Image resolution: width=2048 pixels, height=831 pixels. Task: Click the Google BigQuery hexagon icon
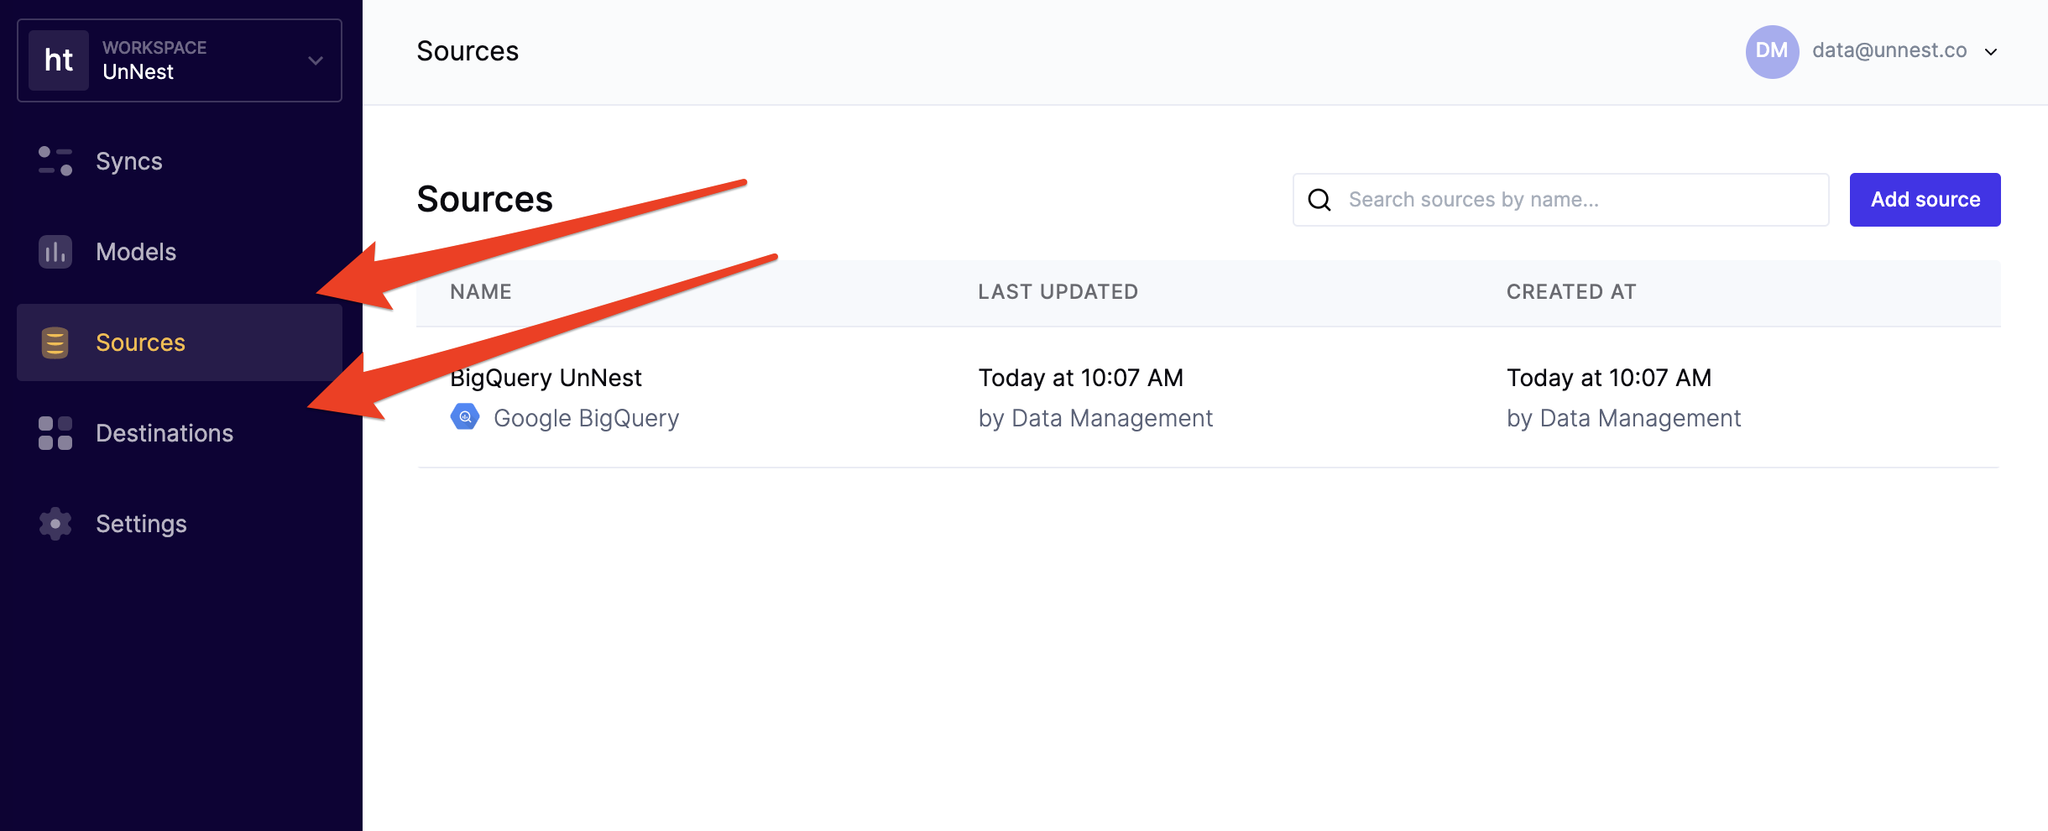pyautogui.click(x=465, y=417)
